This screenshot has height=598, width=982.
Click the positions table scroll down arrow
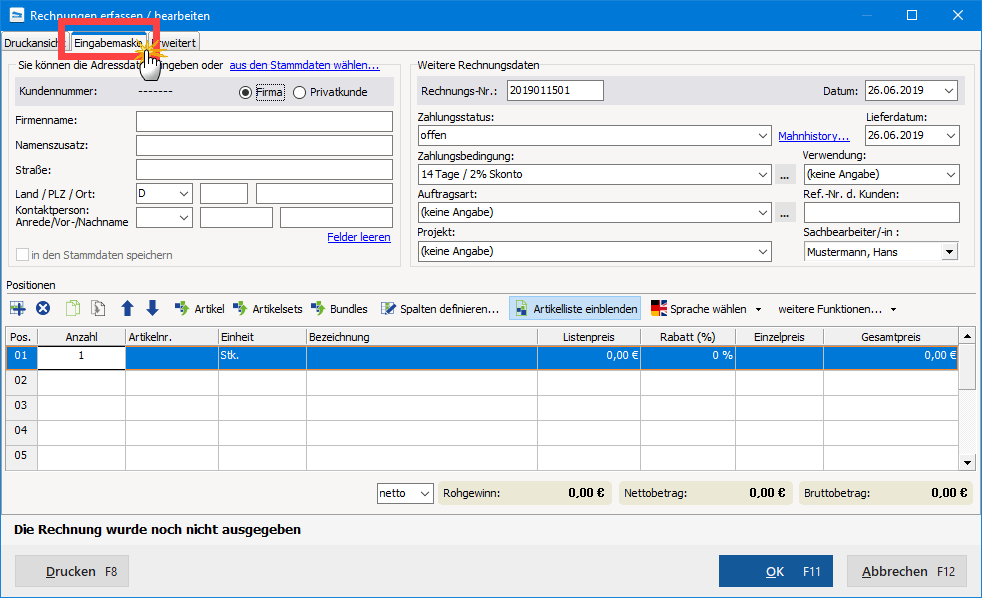(967, 463)
